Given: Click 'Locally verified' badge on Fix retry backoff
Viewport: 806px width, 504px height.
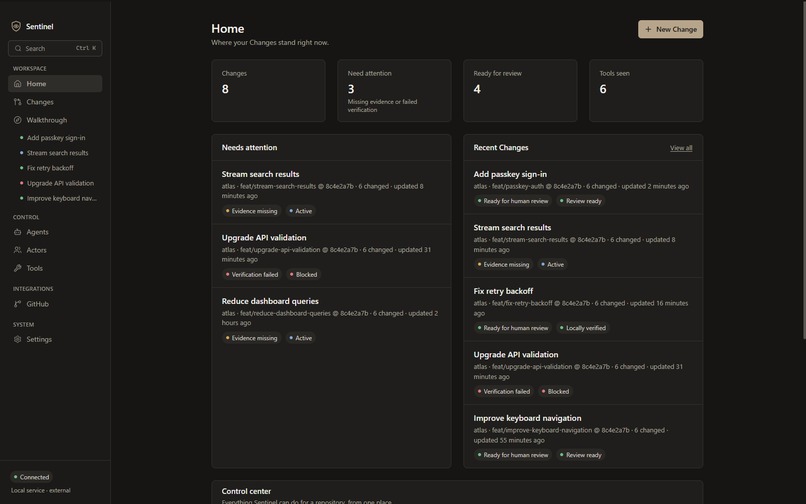Looking at the screenshot, I should tap(583, 328).
